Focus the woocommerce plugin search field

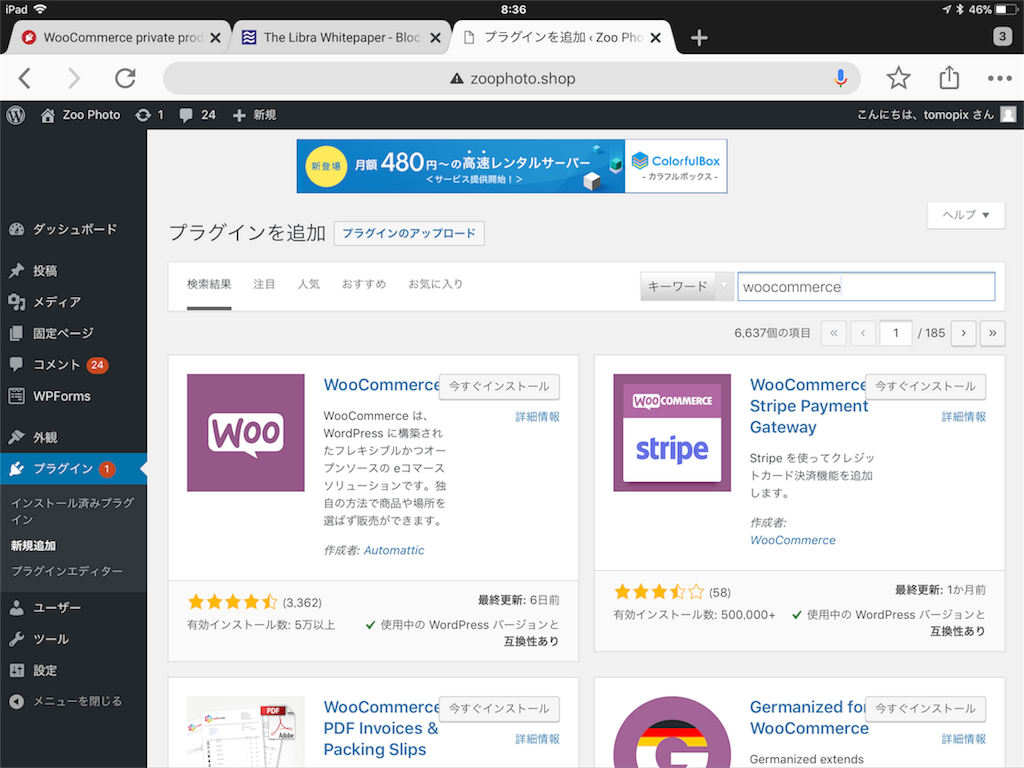pos(866,287)
